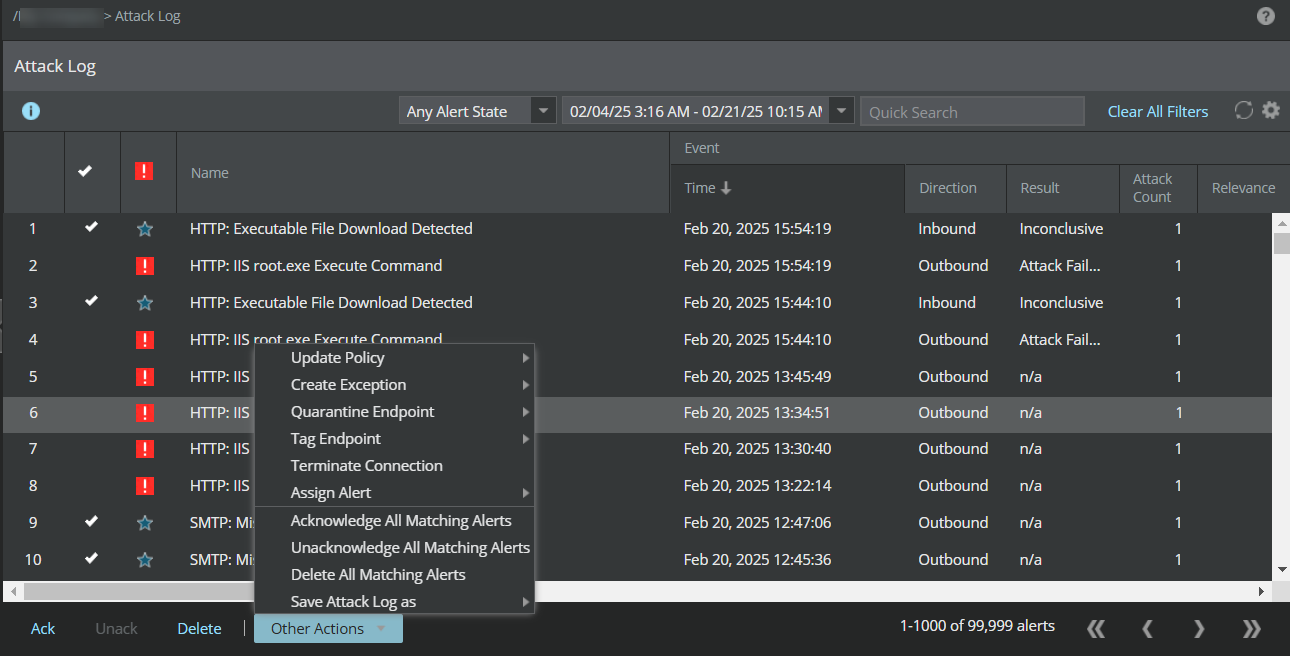
Task: Open the settings gear icon
Action: point(1270,111)
